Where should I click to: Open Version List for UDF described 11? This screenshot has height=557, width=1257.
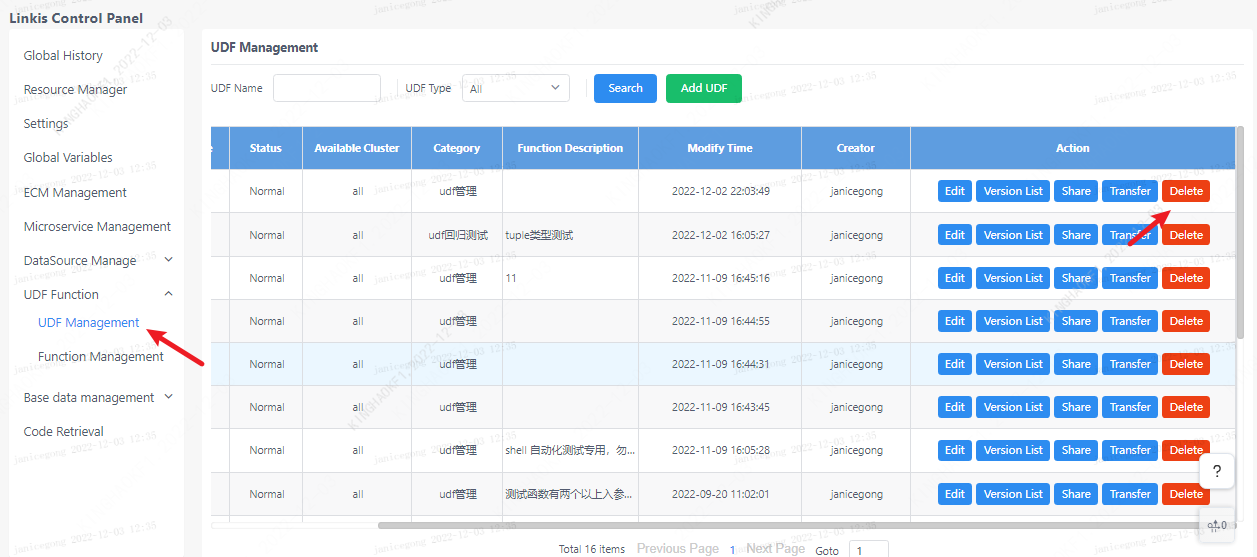coord(1012,278)
